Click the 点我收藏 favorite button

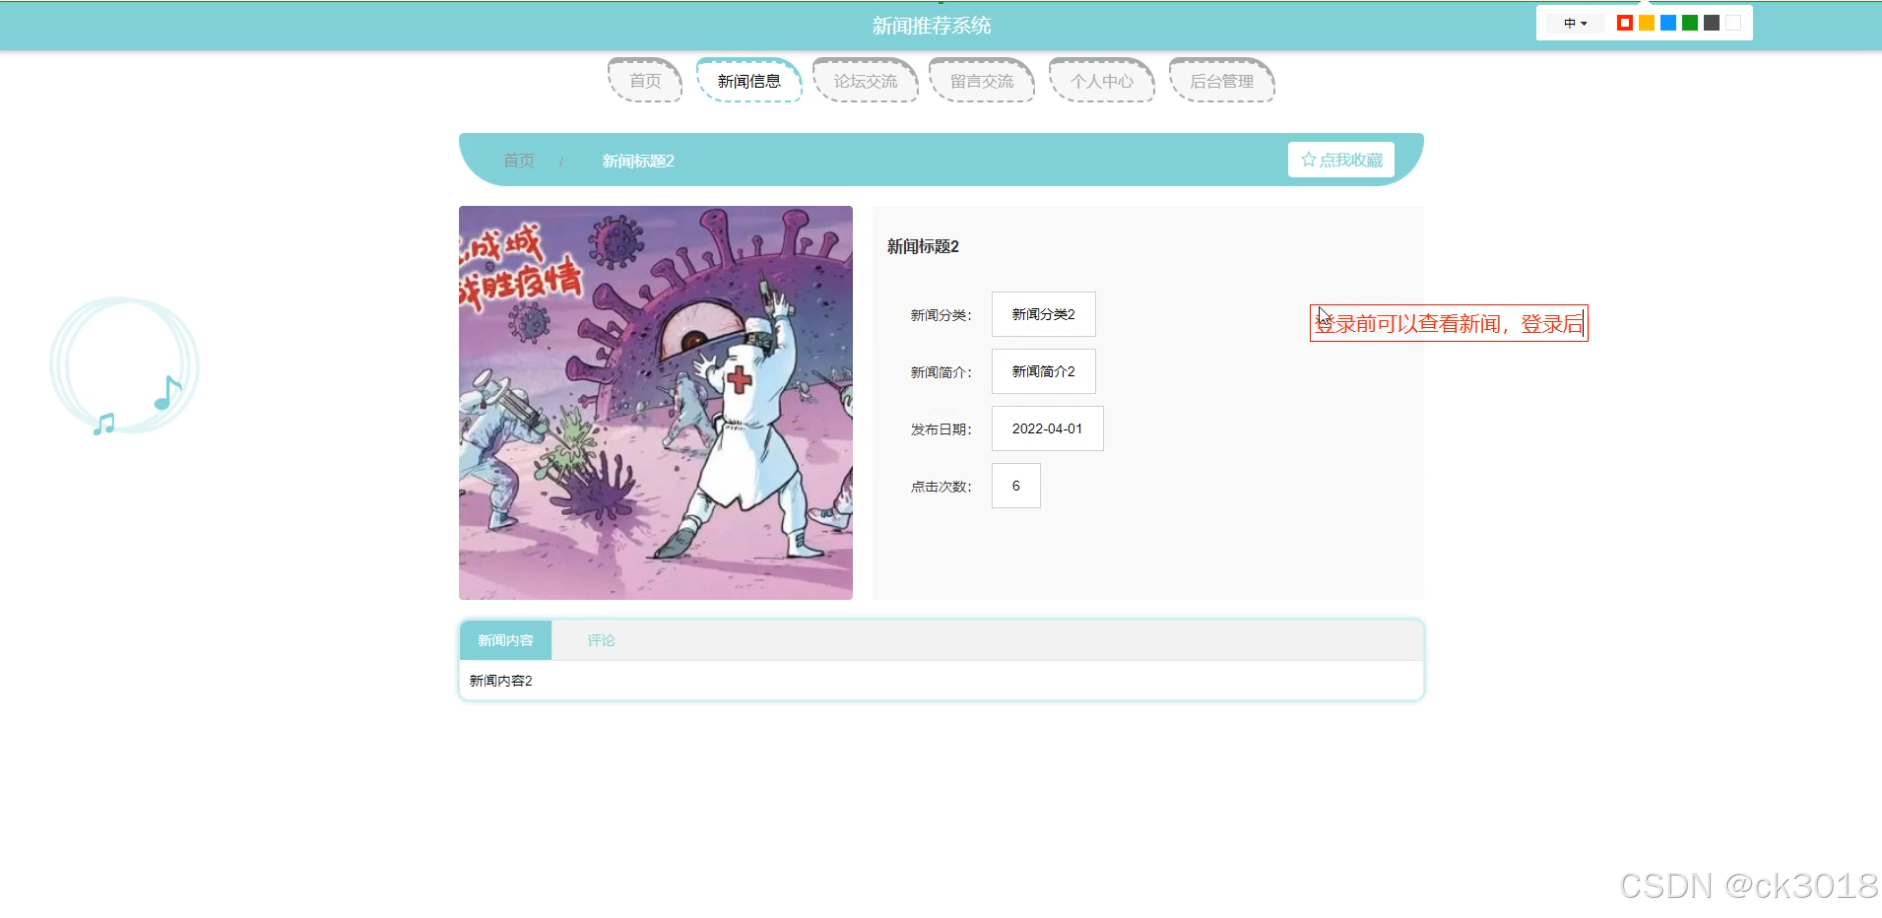[1341, 160]
